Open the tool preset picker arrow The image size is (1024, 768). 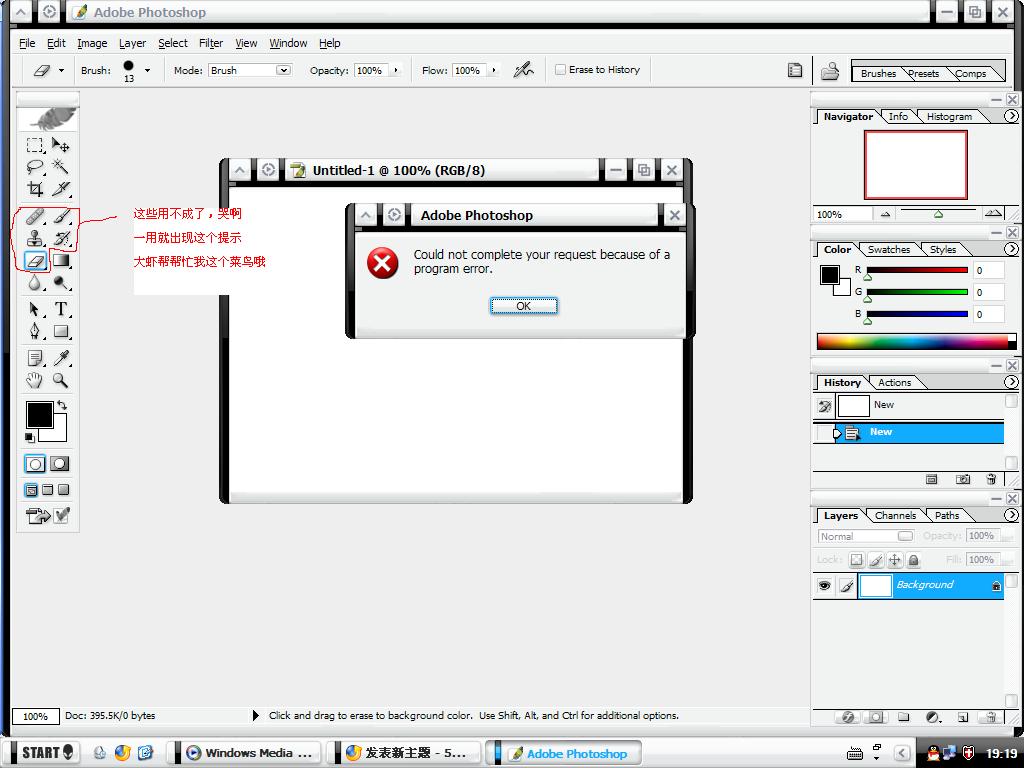[61, 70]
